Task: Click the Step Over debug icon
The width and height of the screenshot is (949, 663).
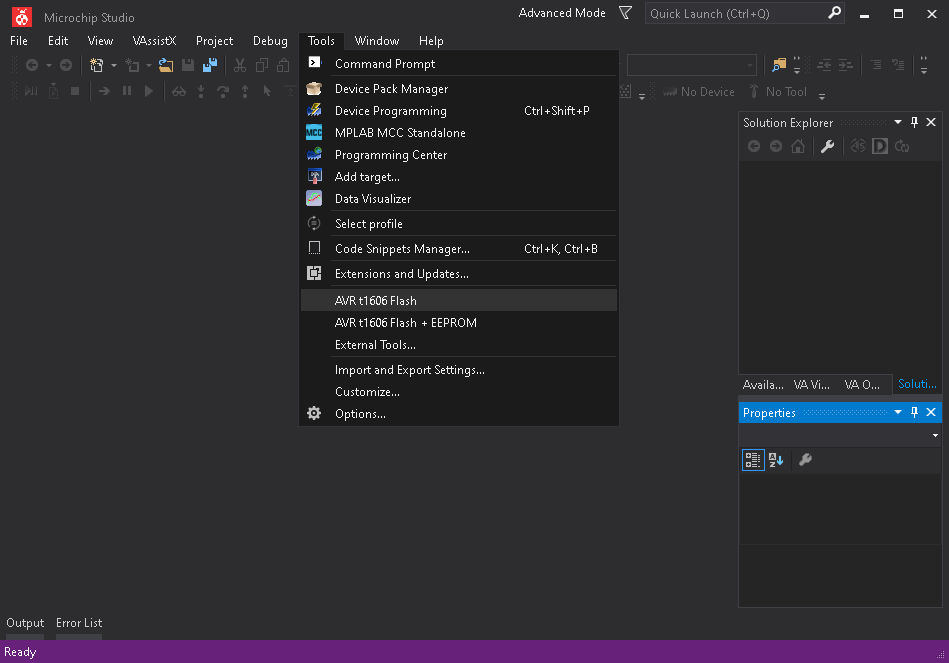Action: (223, 91)
